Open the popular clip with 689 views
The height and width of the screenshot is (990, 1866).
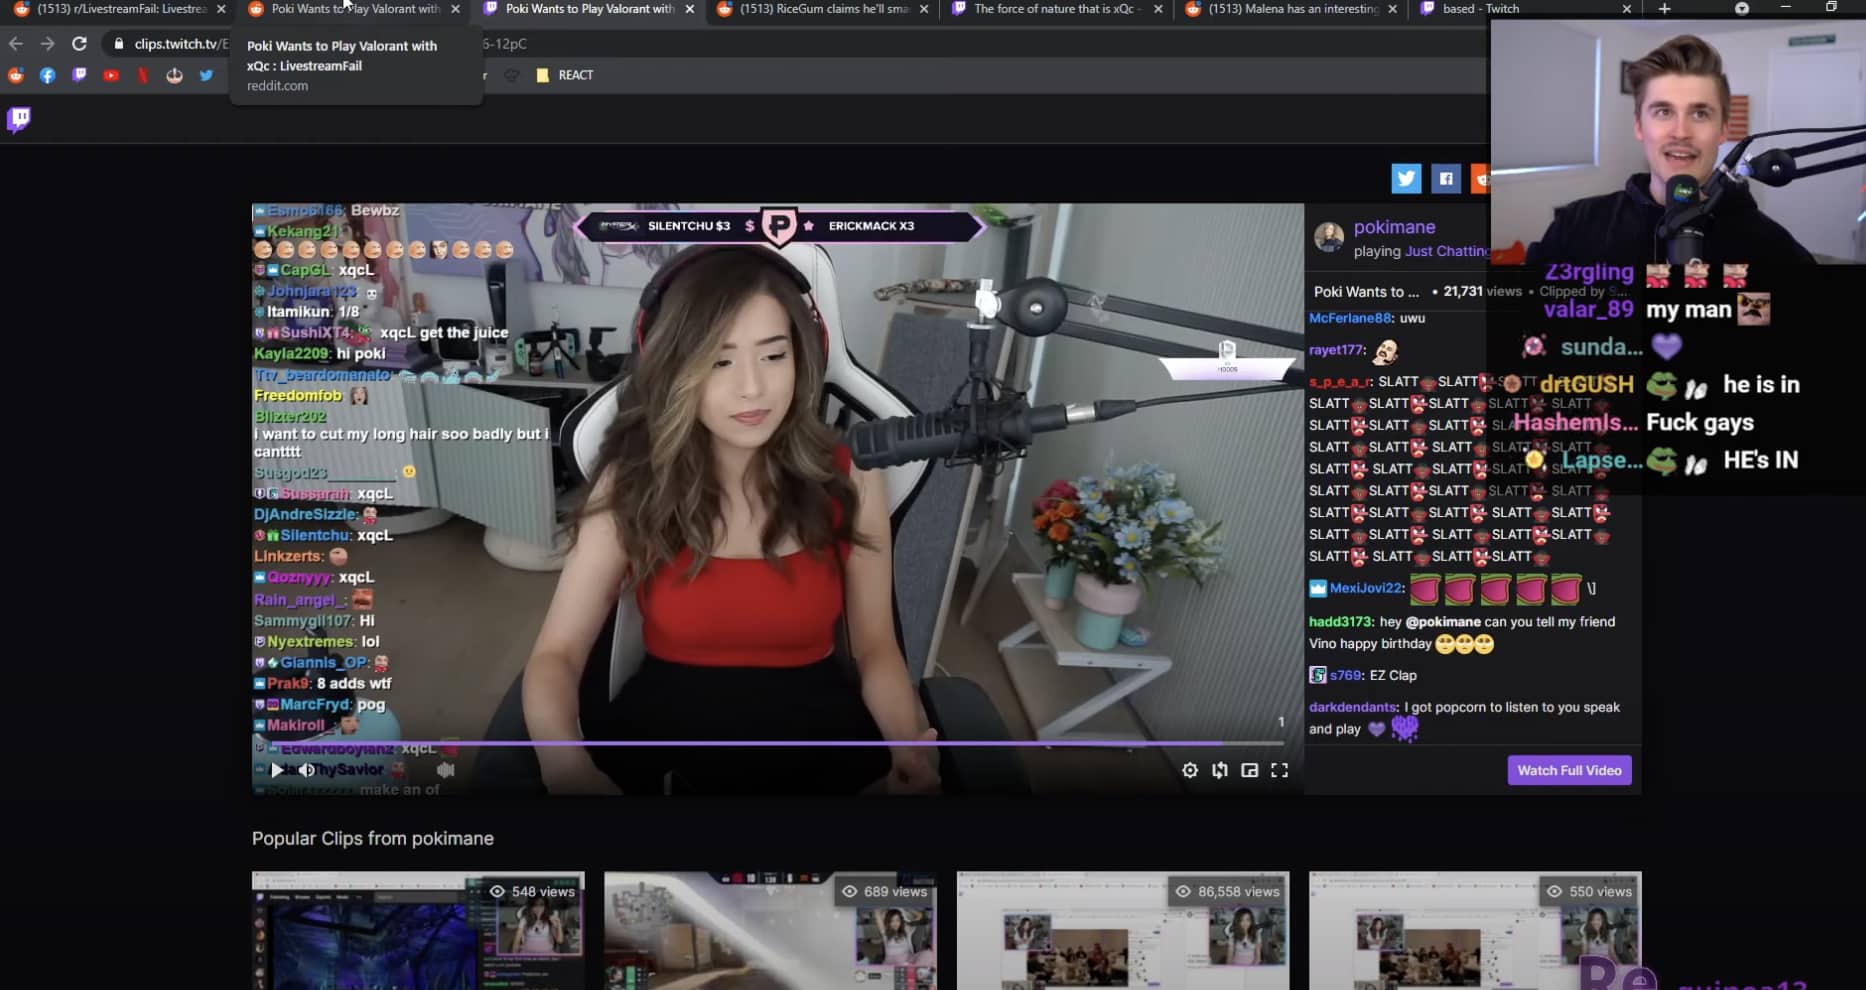[x=770, y=930]
